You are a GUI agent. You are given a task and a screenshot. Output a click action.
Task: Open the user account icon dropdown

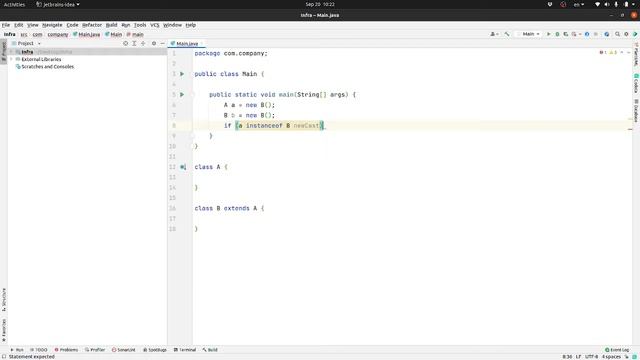pyautogui.click(x=494, y=34)
